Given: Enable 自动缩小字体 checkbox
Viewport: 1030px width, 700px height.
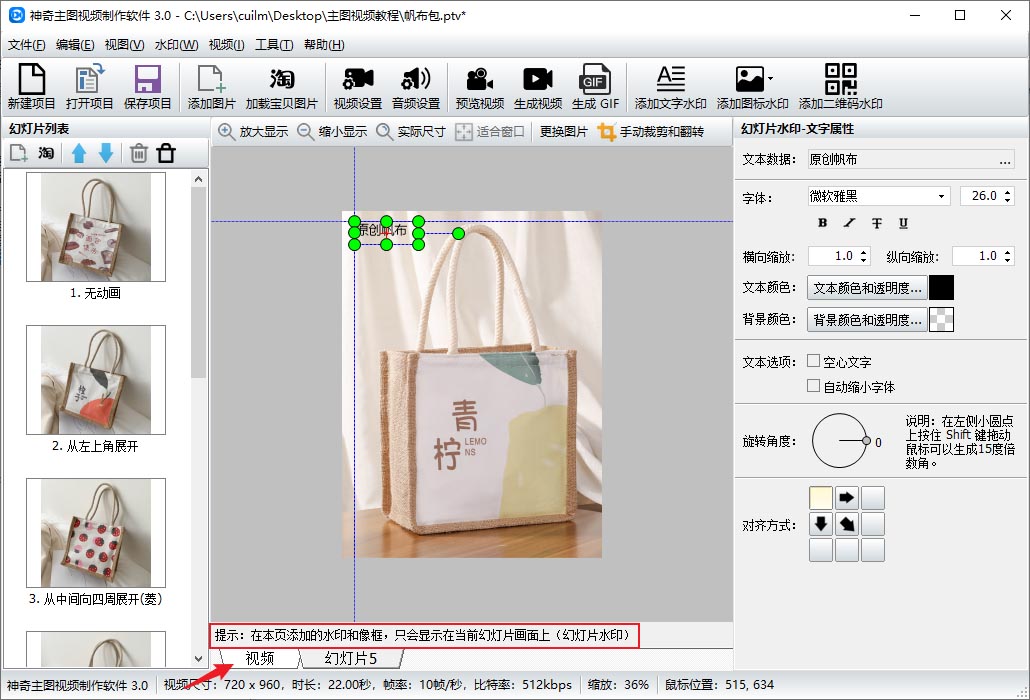Looking at the screenshot, I should point(813,385).
